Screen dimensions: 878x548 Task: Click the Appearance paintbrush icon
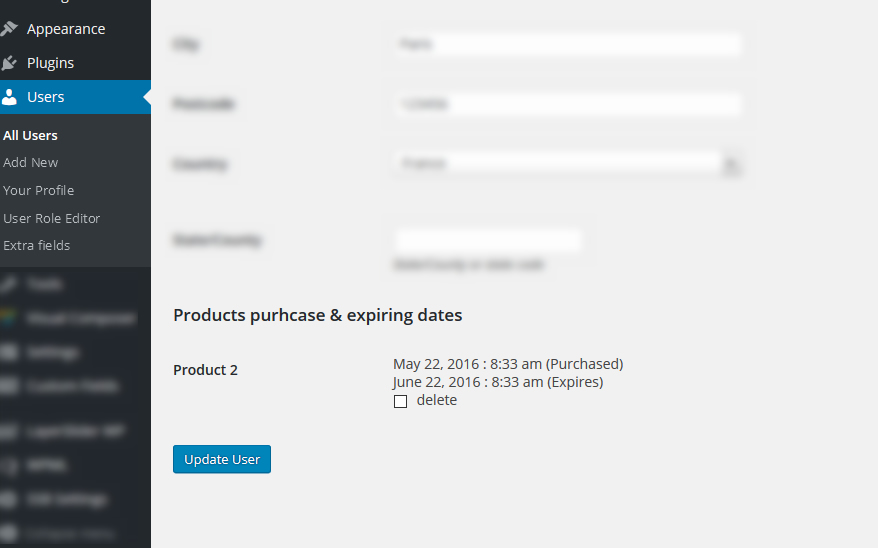[x=10, y=29]
